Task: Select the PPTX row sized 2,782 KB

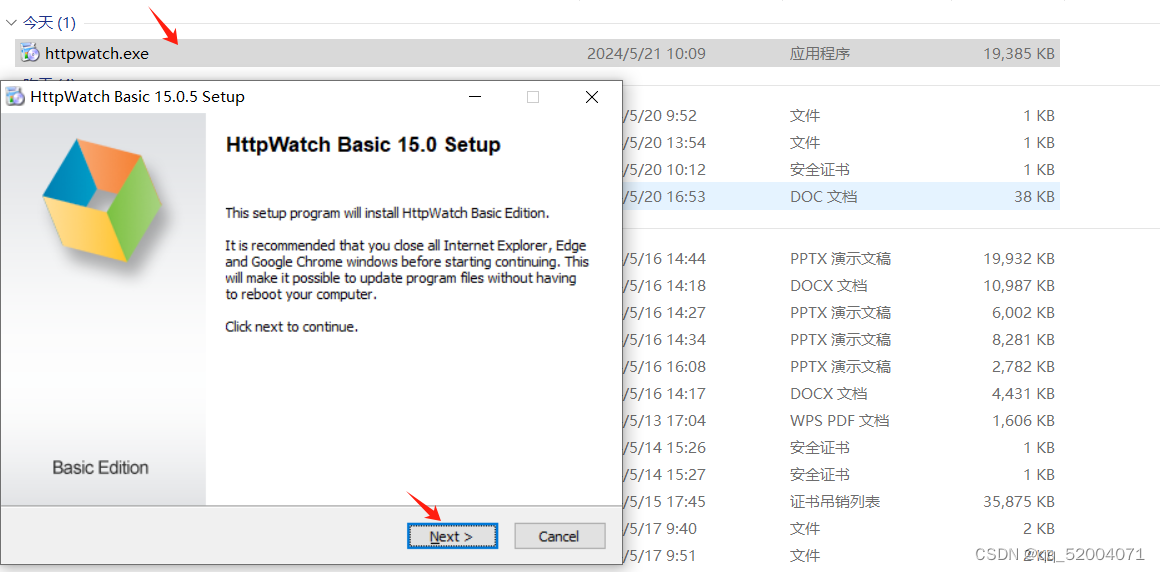Action: [840, 366]
